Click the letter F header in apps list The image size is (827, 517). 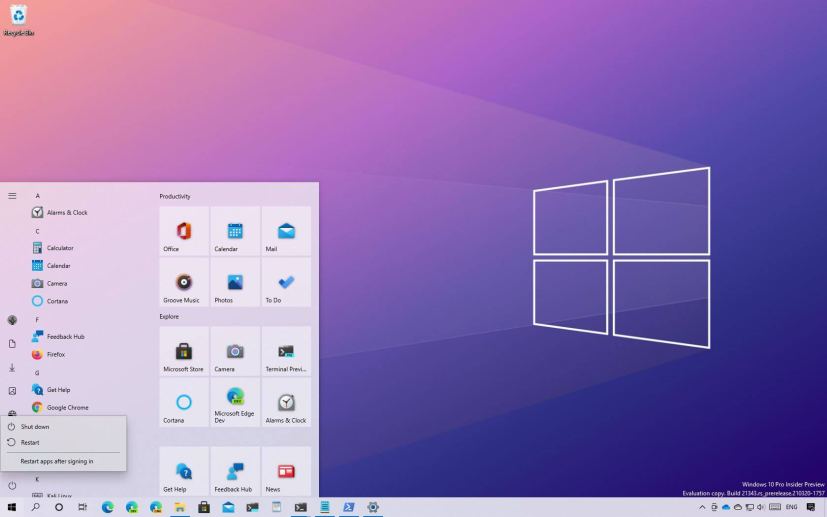pyautogui.click(x=37, y=320)
